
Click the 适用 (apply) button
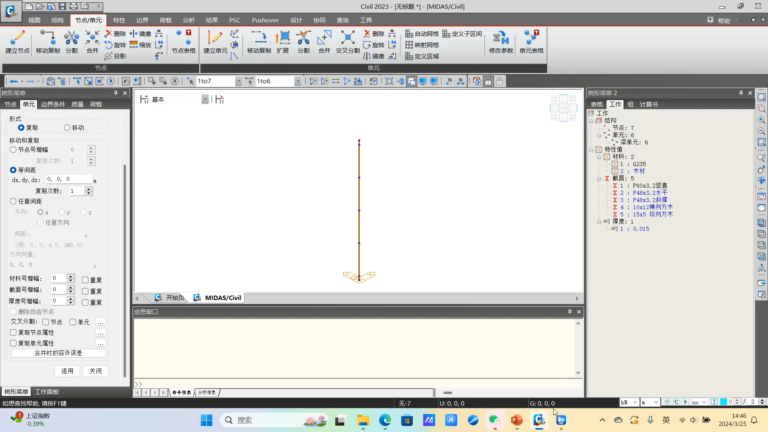67,371
